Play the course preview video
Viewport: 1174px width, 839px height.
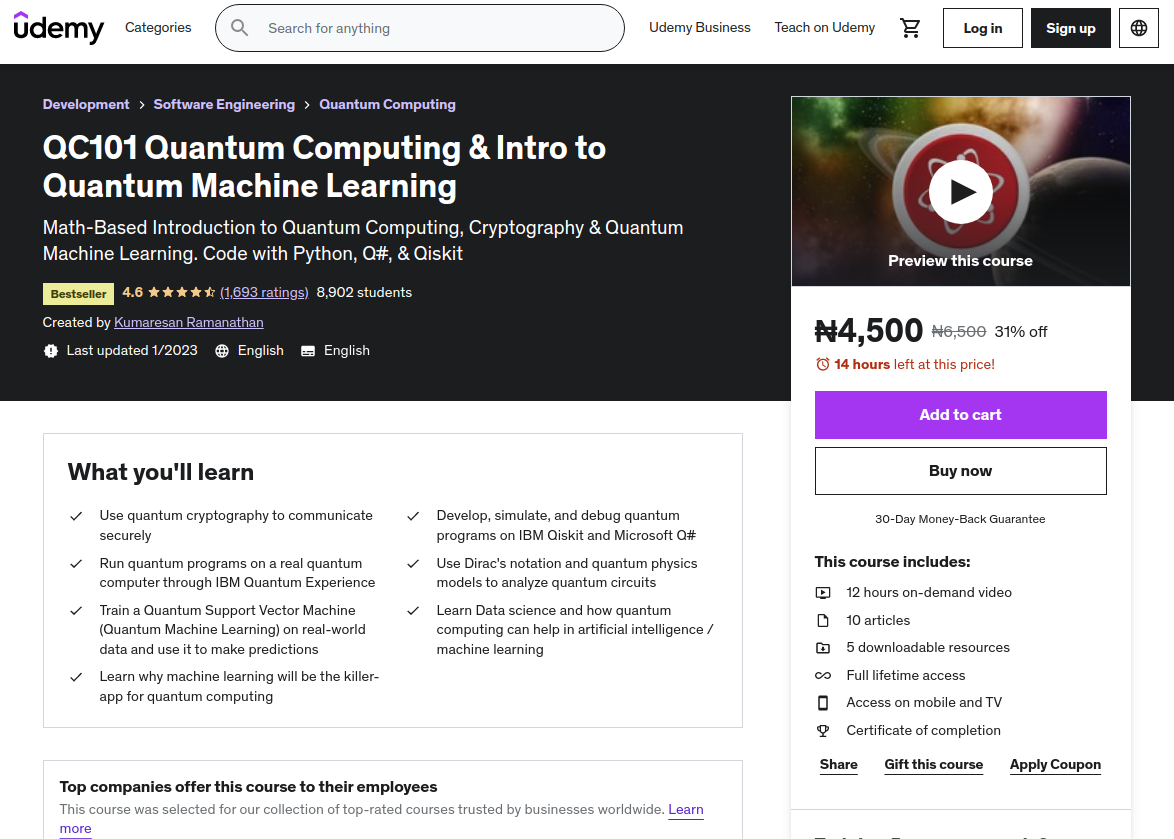960,191
